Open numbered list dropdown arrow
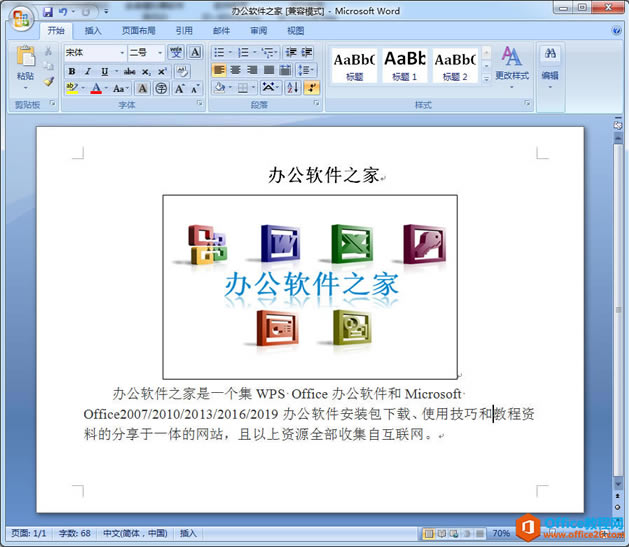The height and width of the screenshot is (547, 629). [254, 53]
